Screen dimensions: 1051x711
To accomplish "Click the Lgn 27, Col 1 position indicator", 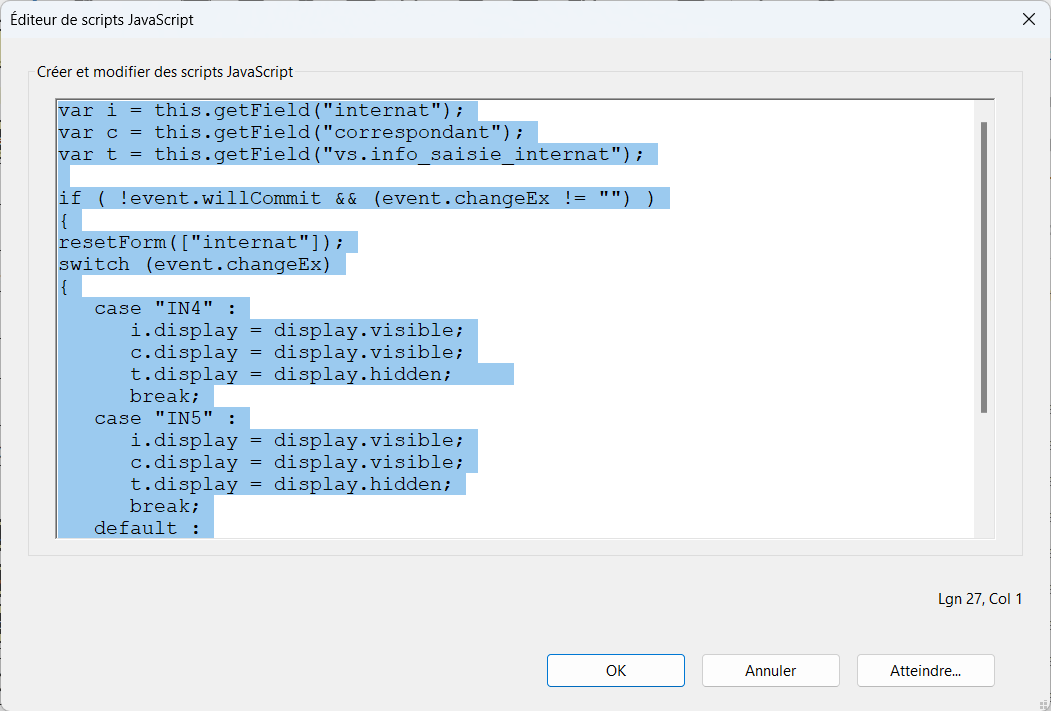I will [x=979, y=599].
